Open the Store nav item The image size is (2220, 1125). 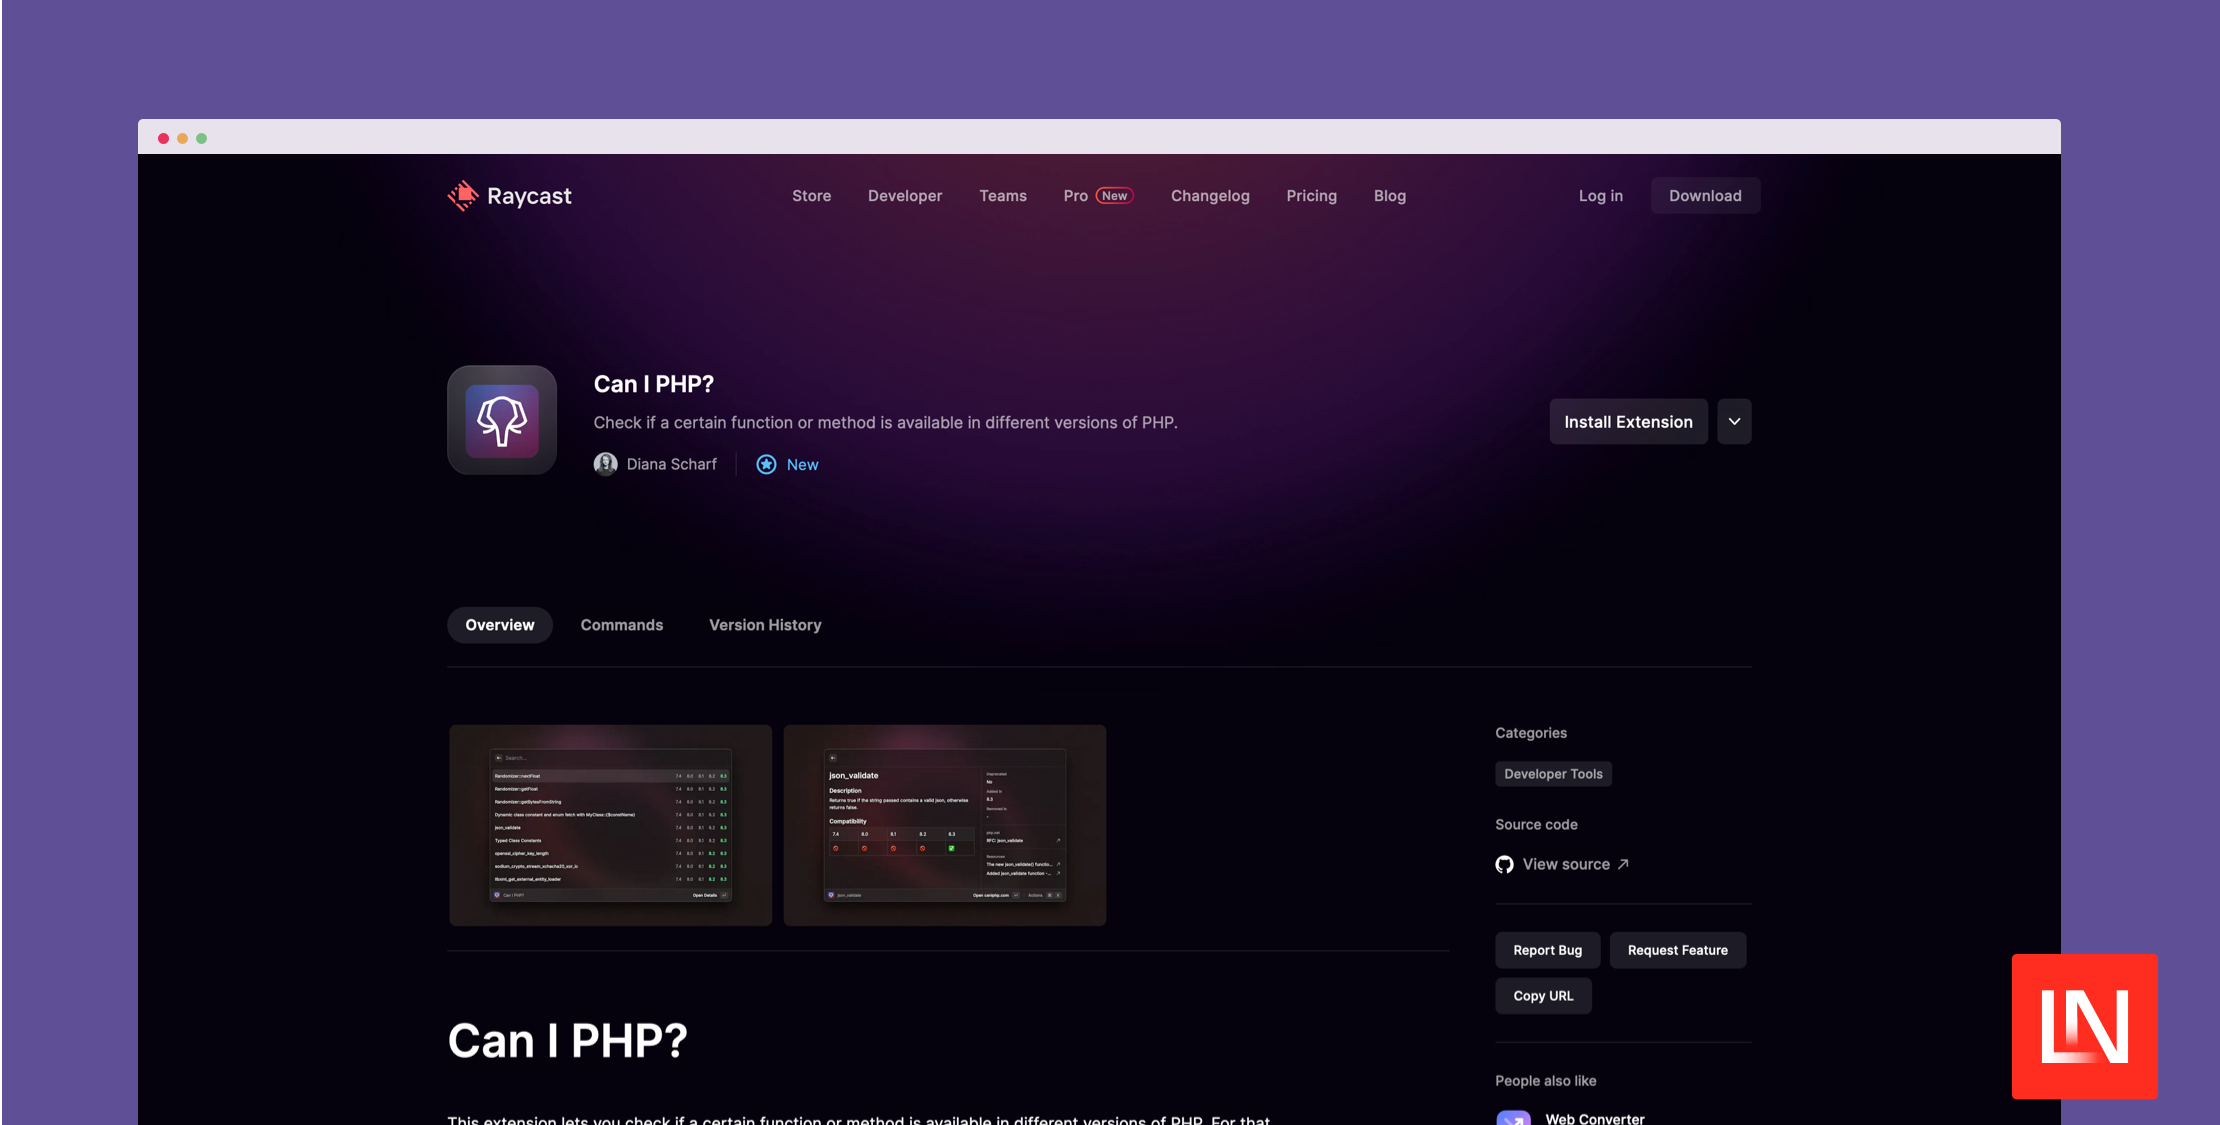[811, 196]
